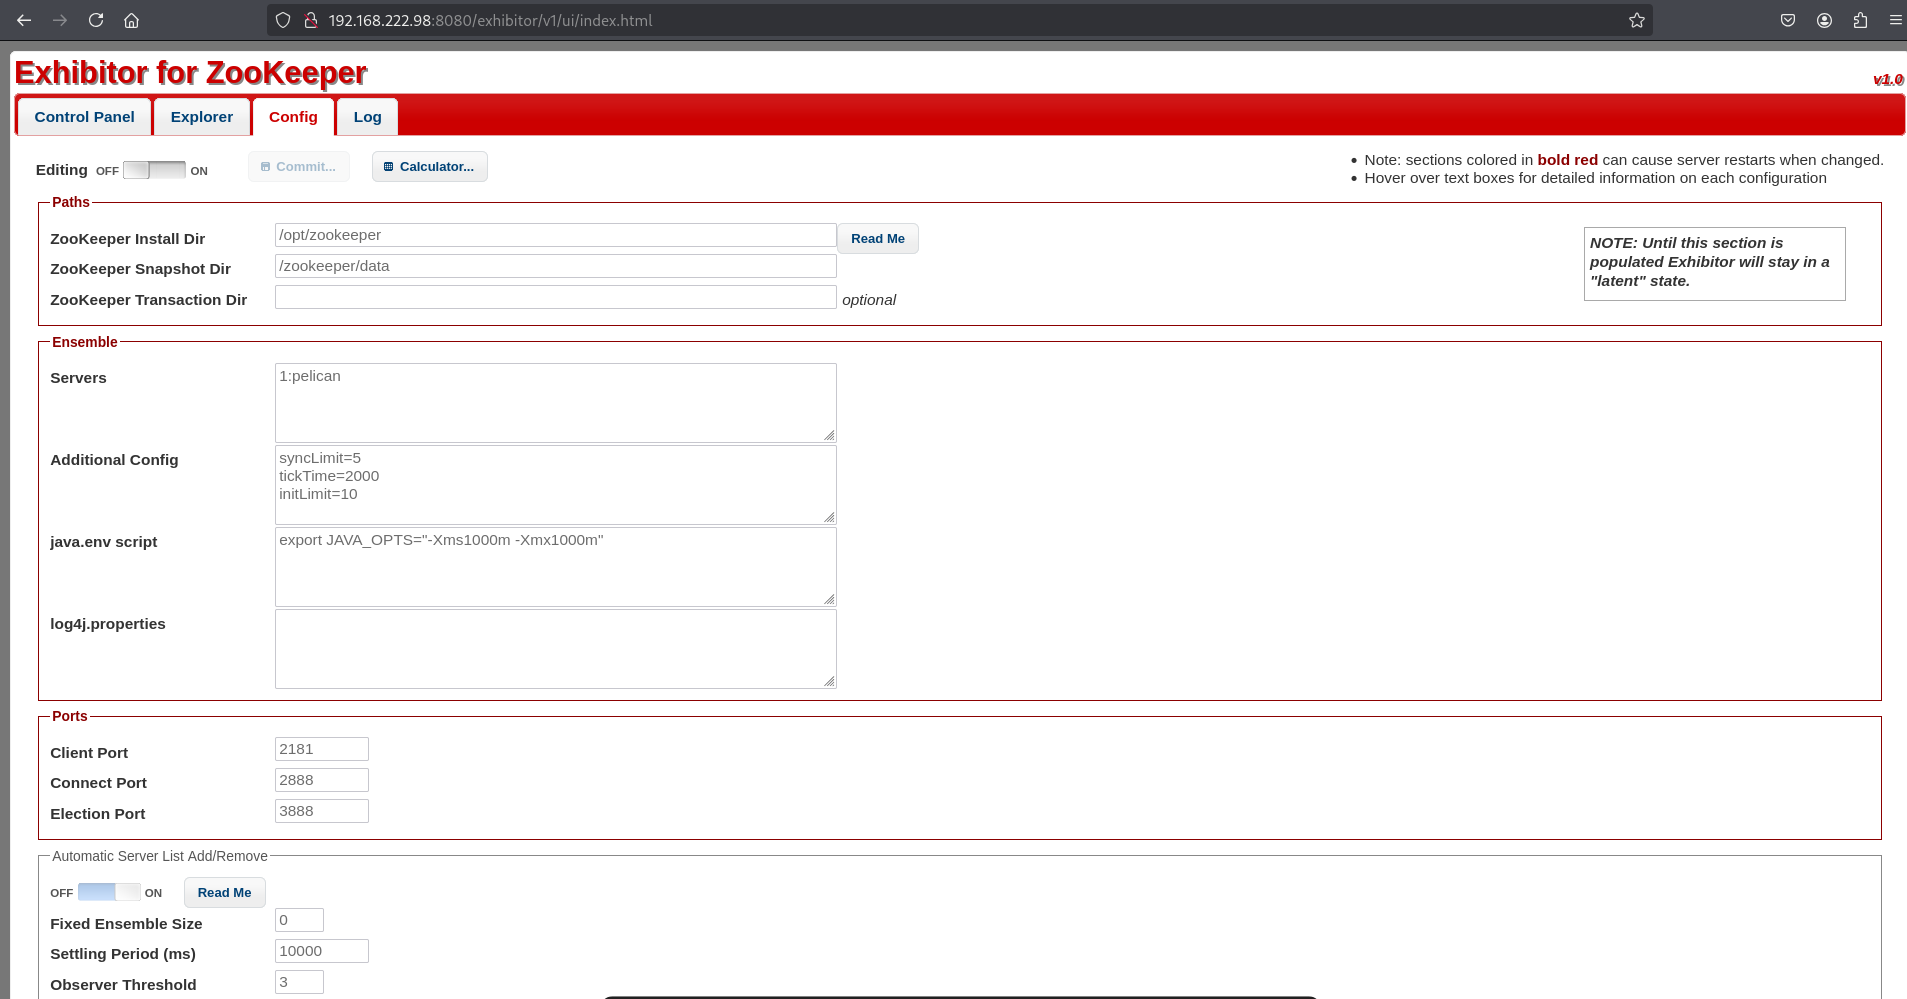Switch to the Control Panel tab

coord(84,117)
